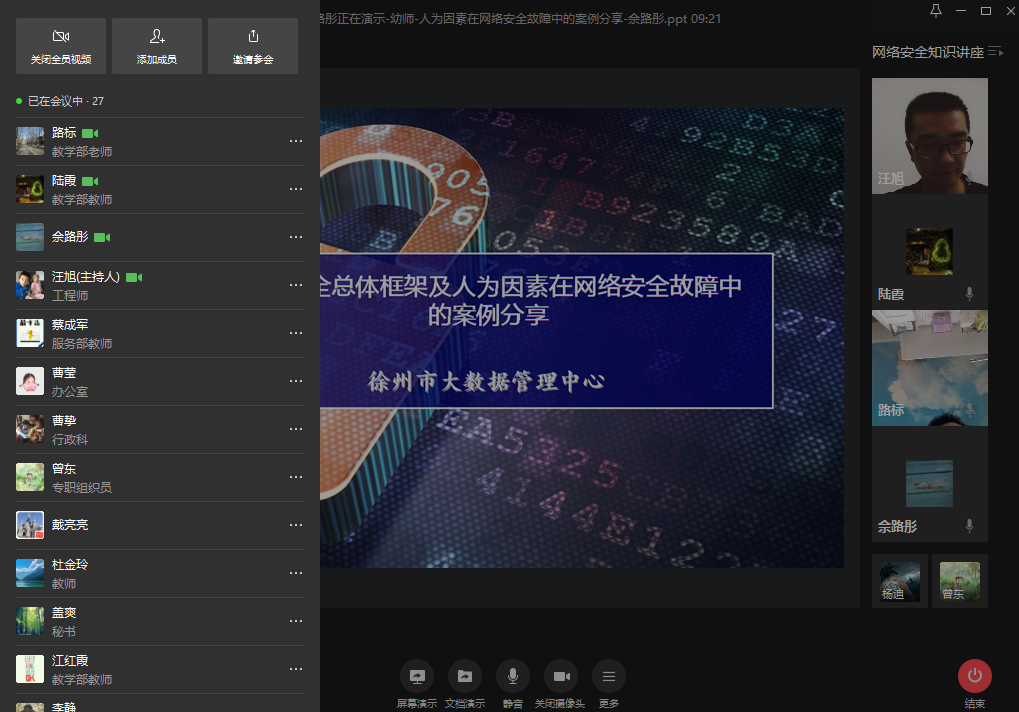Toggle the layout icon beside 网络安全知识讲座
Image resolution: width=1019 pixels, height=712 pixels.
pos(995,52)
